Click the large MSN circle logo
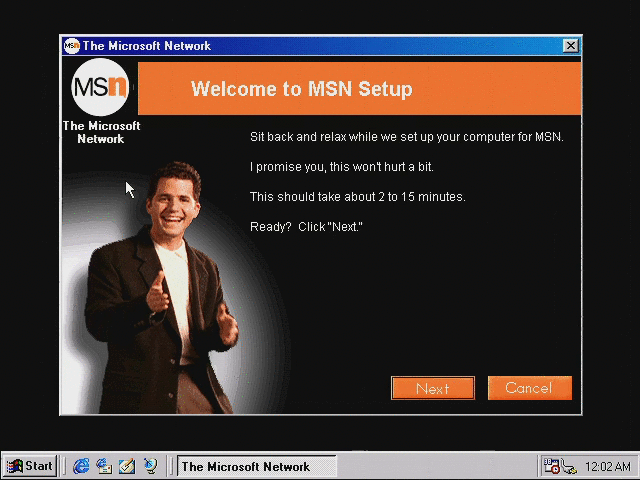The image size is (640, 480). tap(100, 87)
